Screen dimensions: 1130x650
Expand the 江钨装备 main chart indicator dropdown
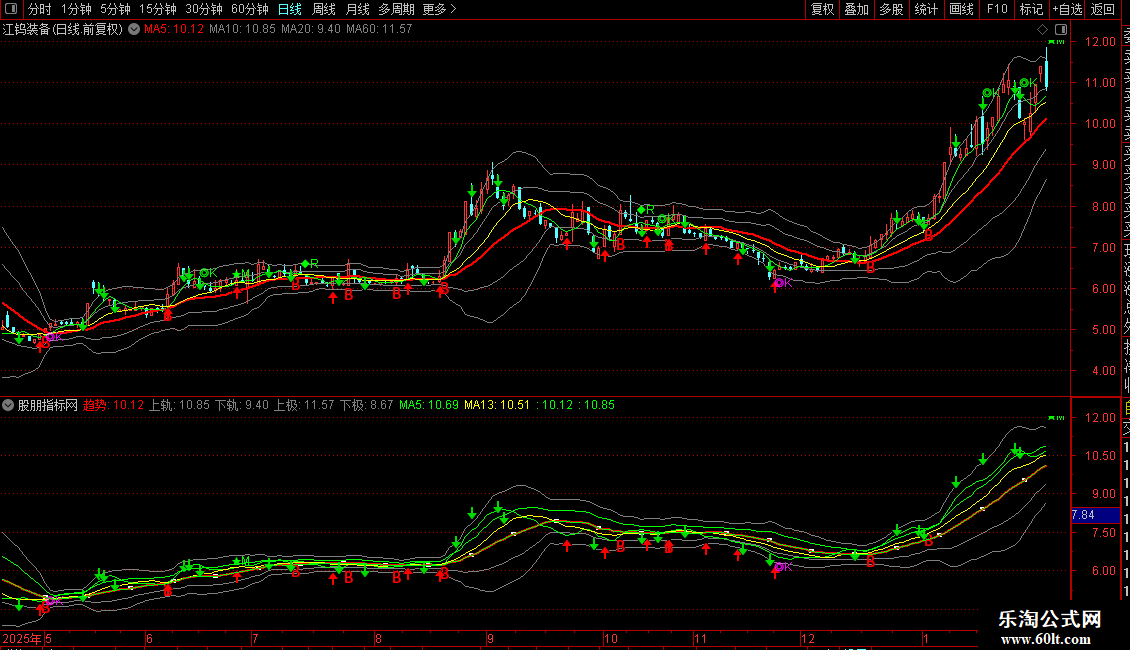(134, 29)
